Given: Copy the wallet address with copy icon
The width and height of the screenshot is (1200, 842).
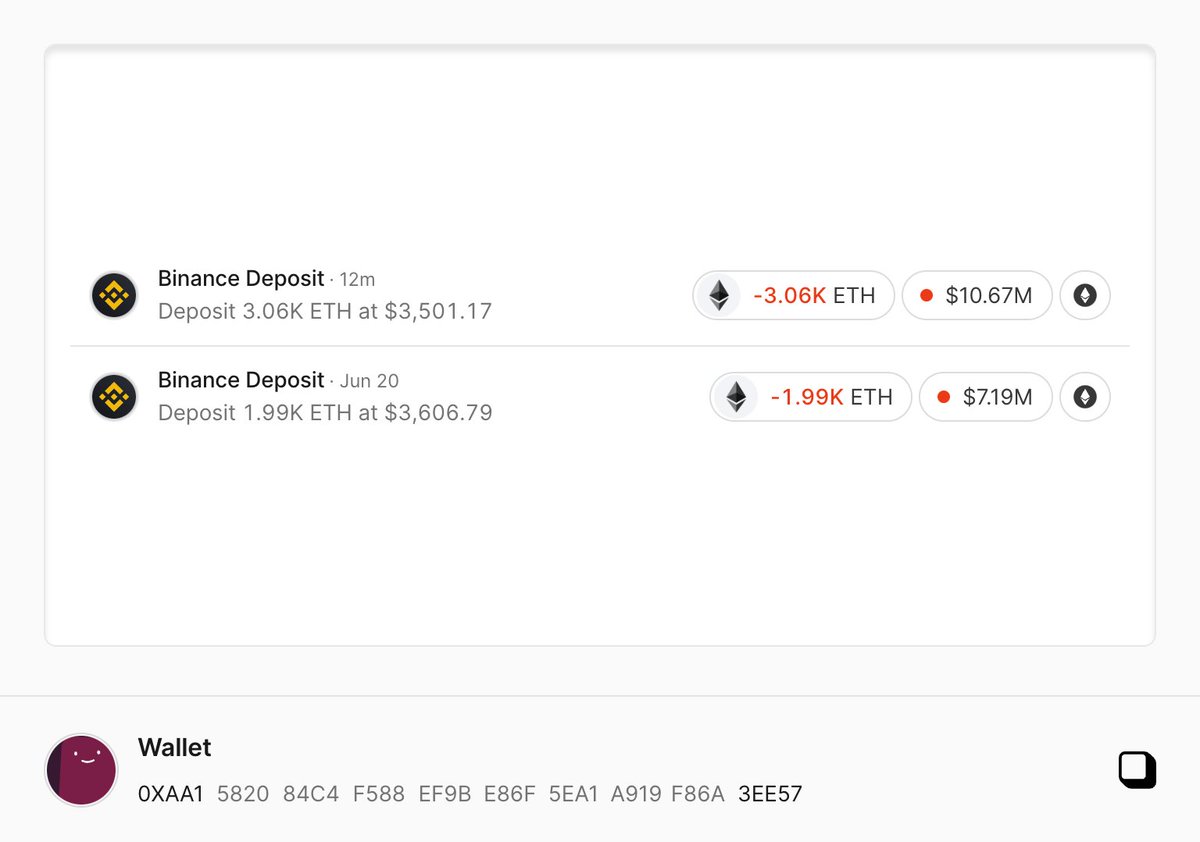Looking at the screenshot, I should tap(1137, 770).
